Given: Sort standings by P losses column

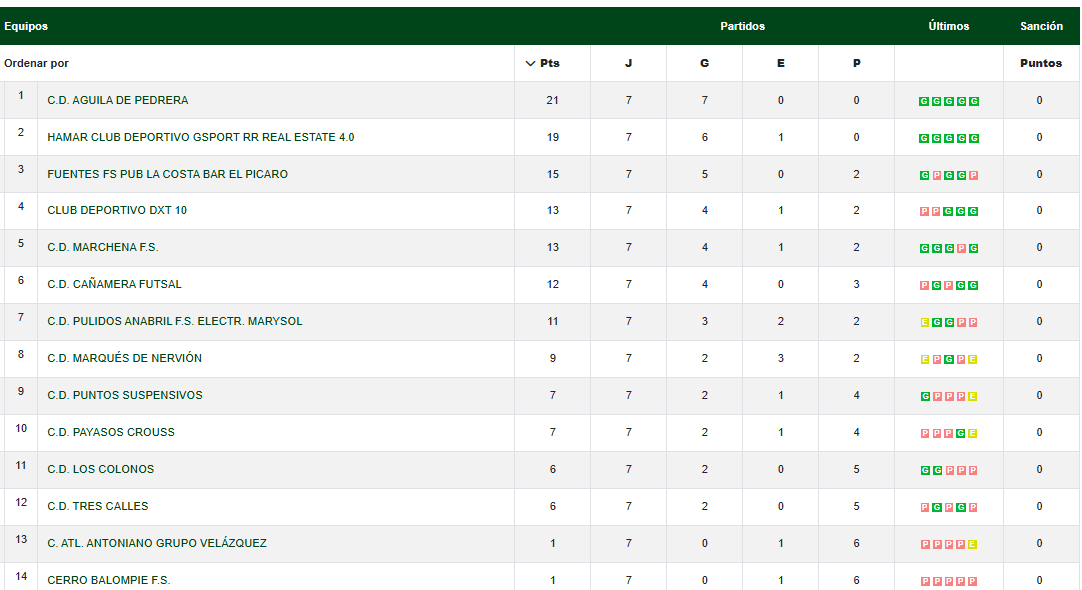Looking at the screenshot, I should click(x=856, y=64).
